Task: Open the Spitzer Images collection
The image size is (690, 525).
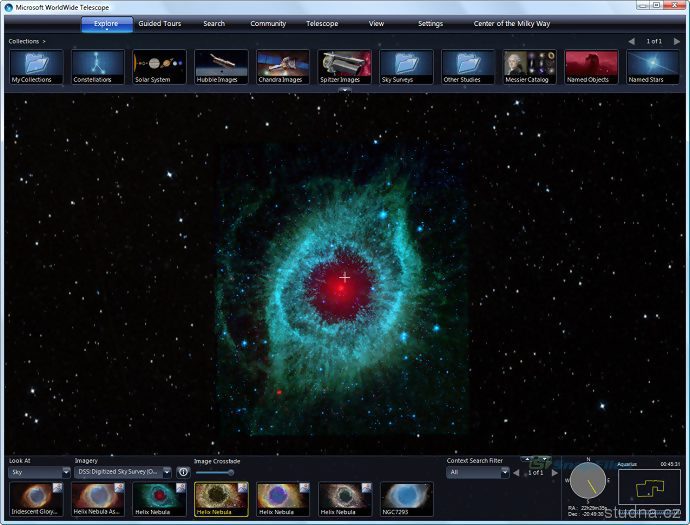Action: click(x=345, y=67)
